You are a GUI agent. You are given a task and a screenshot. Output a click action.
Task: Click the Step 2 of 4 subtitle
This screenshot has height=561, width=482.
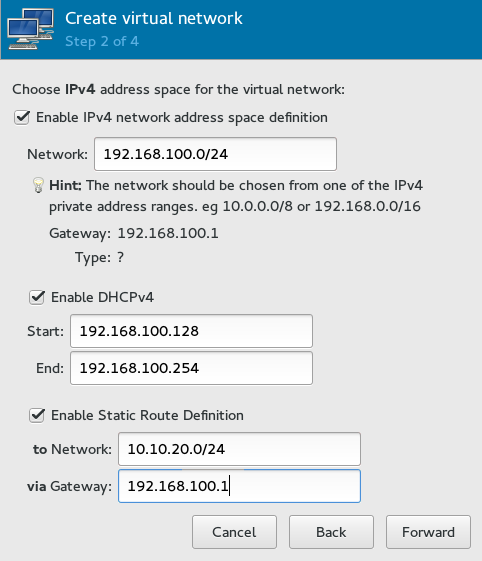(102, 42)
